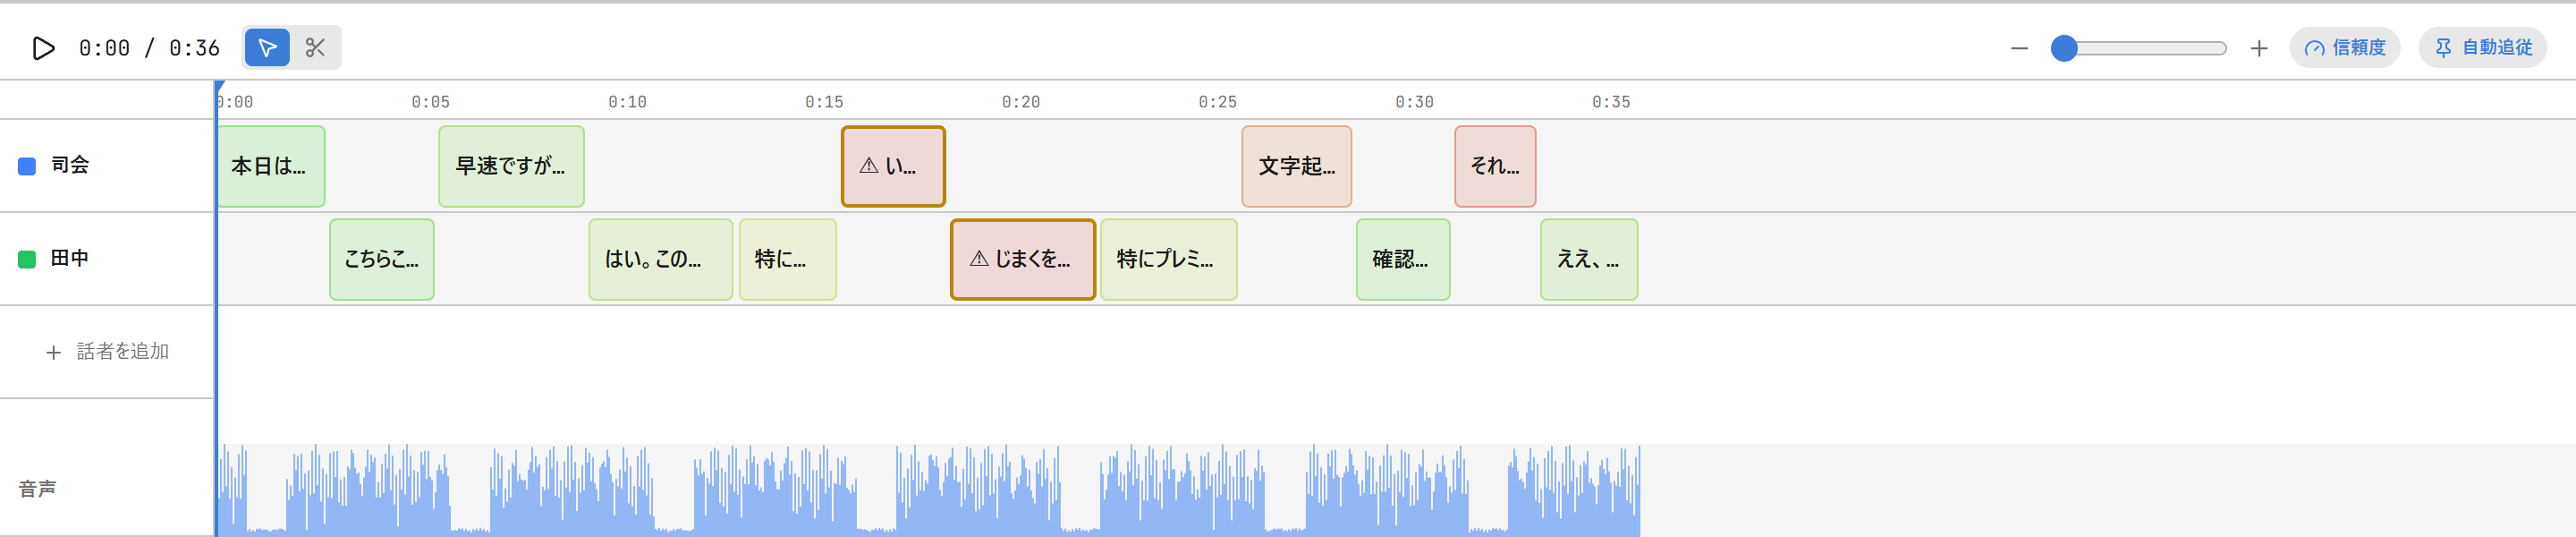Select the それ... segment

(x=1495, y=166)
